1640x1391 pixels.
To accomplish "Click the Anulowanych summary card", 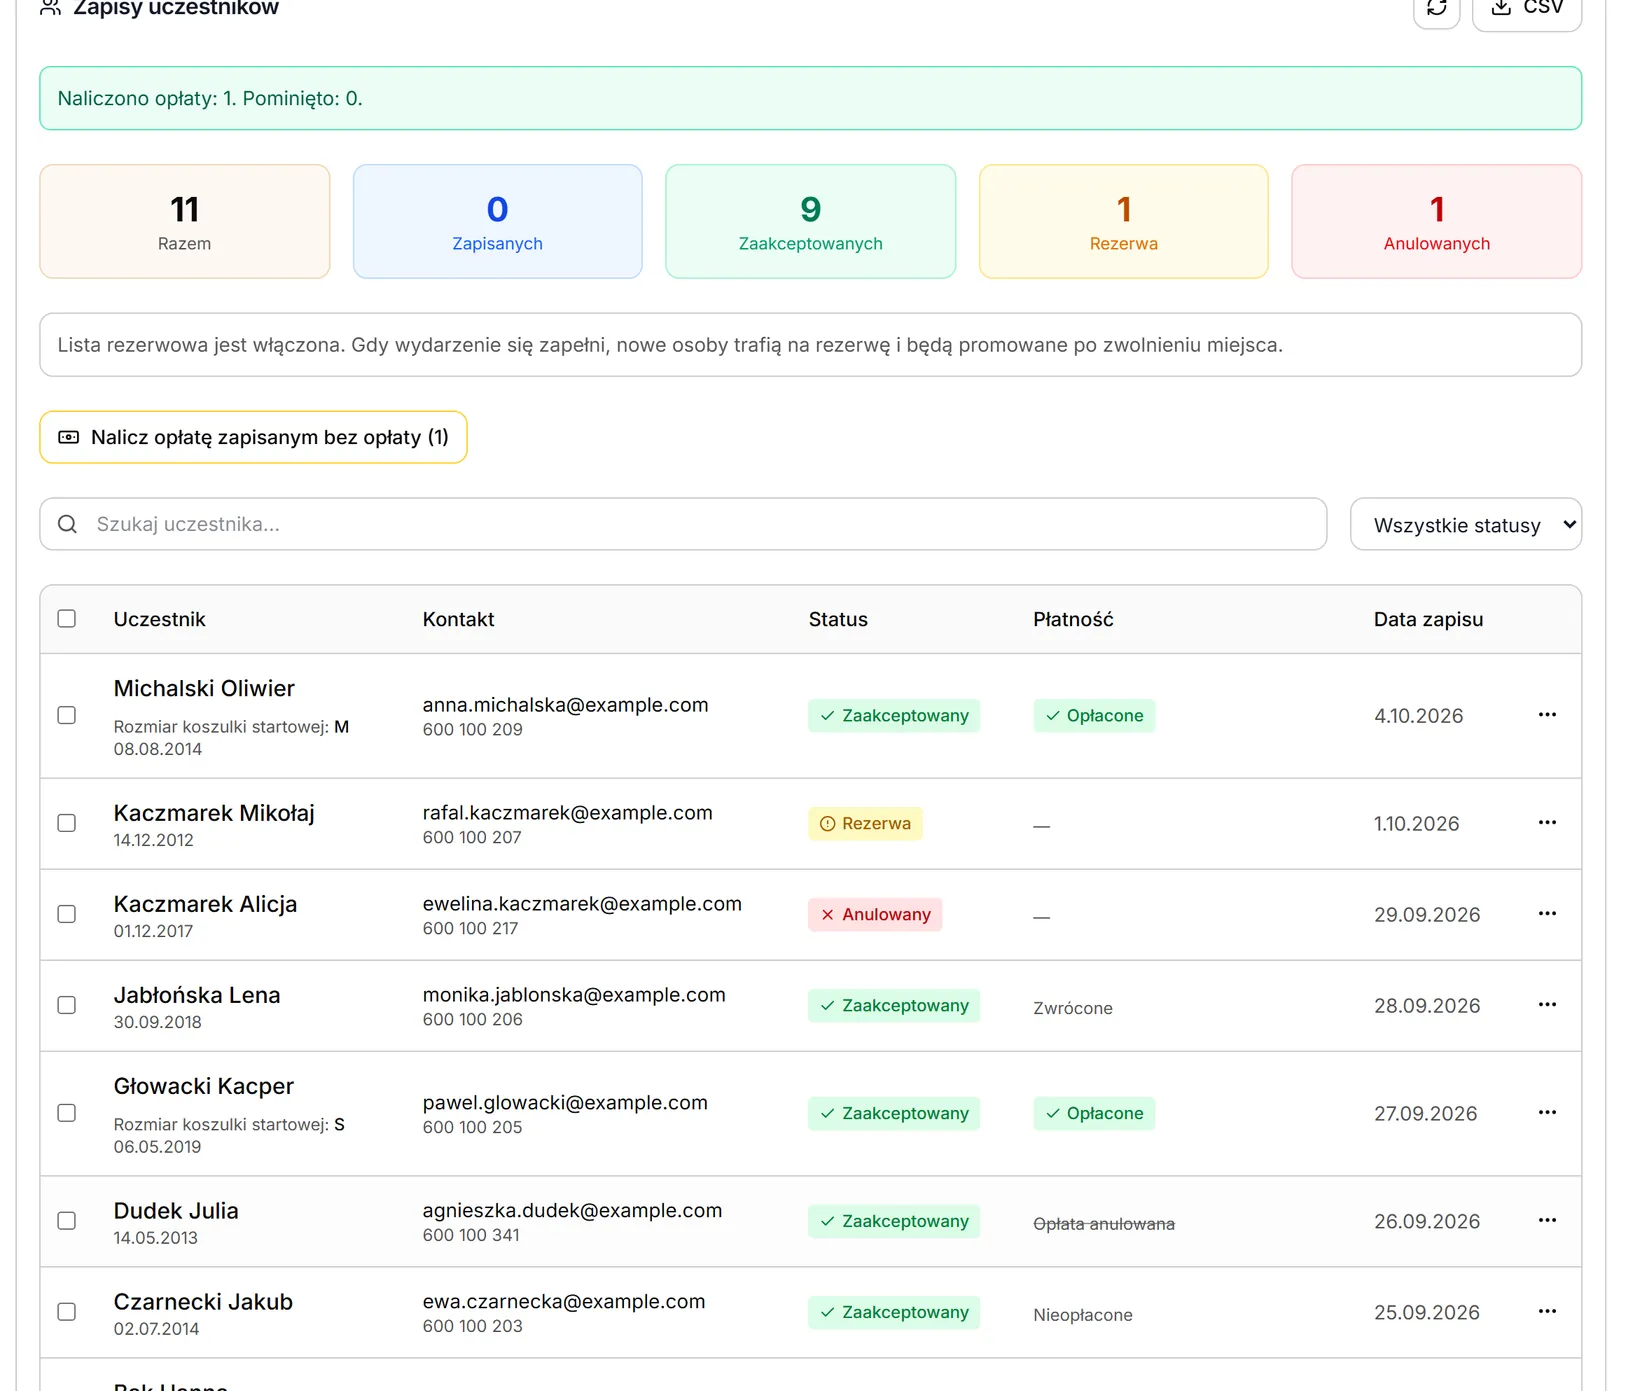I will (1437, 221).
